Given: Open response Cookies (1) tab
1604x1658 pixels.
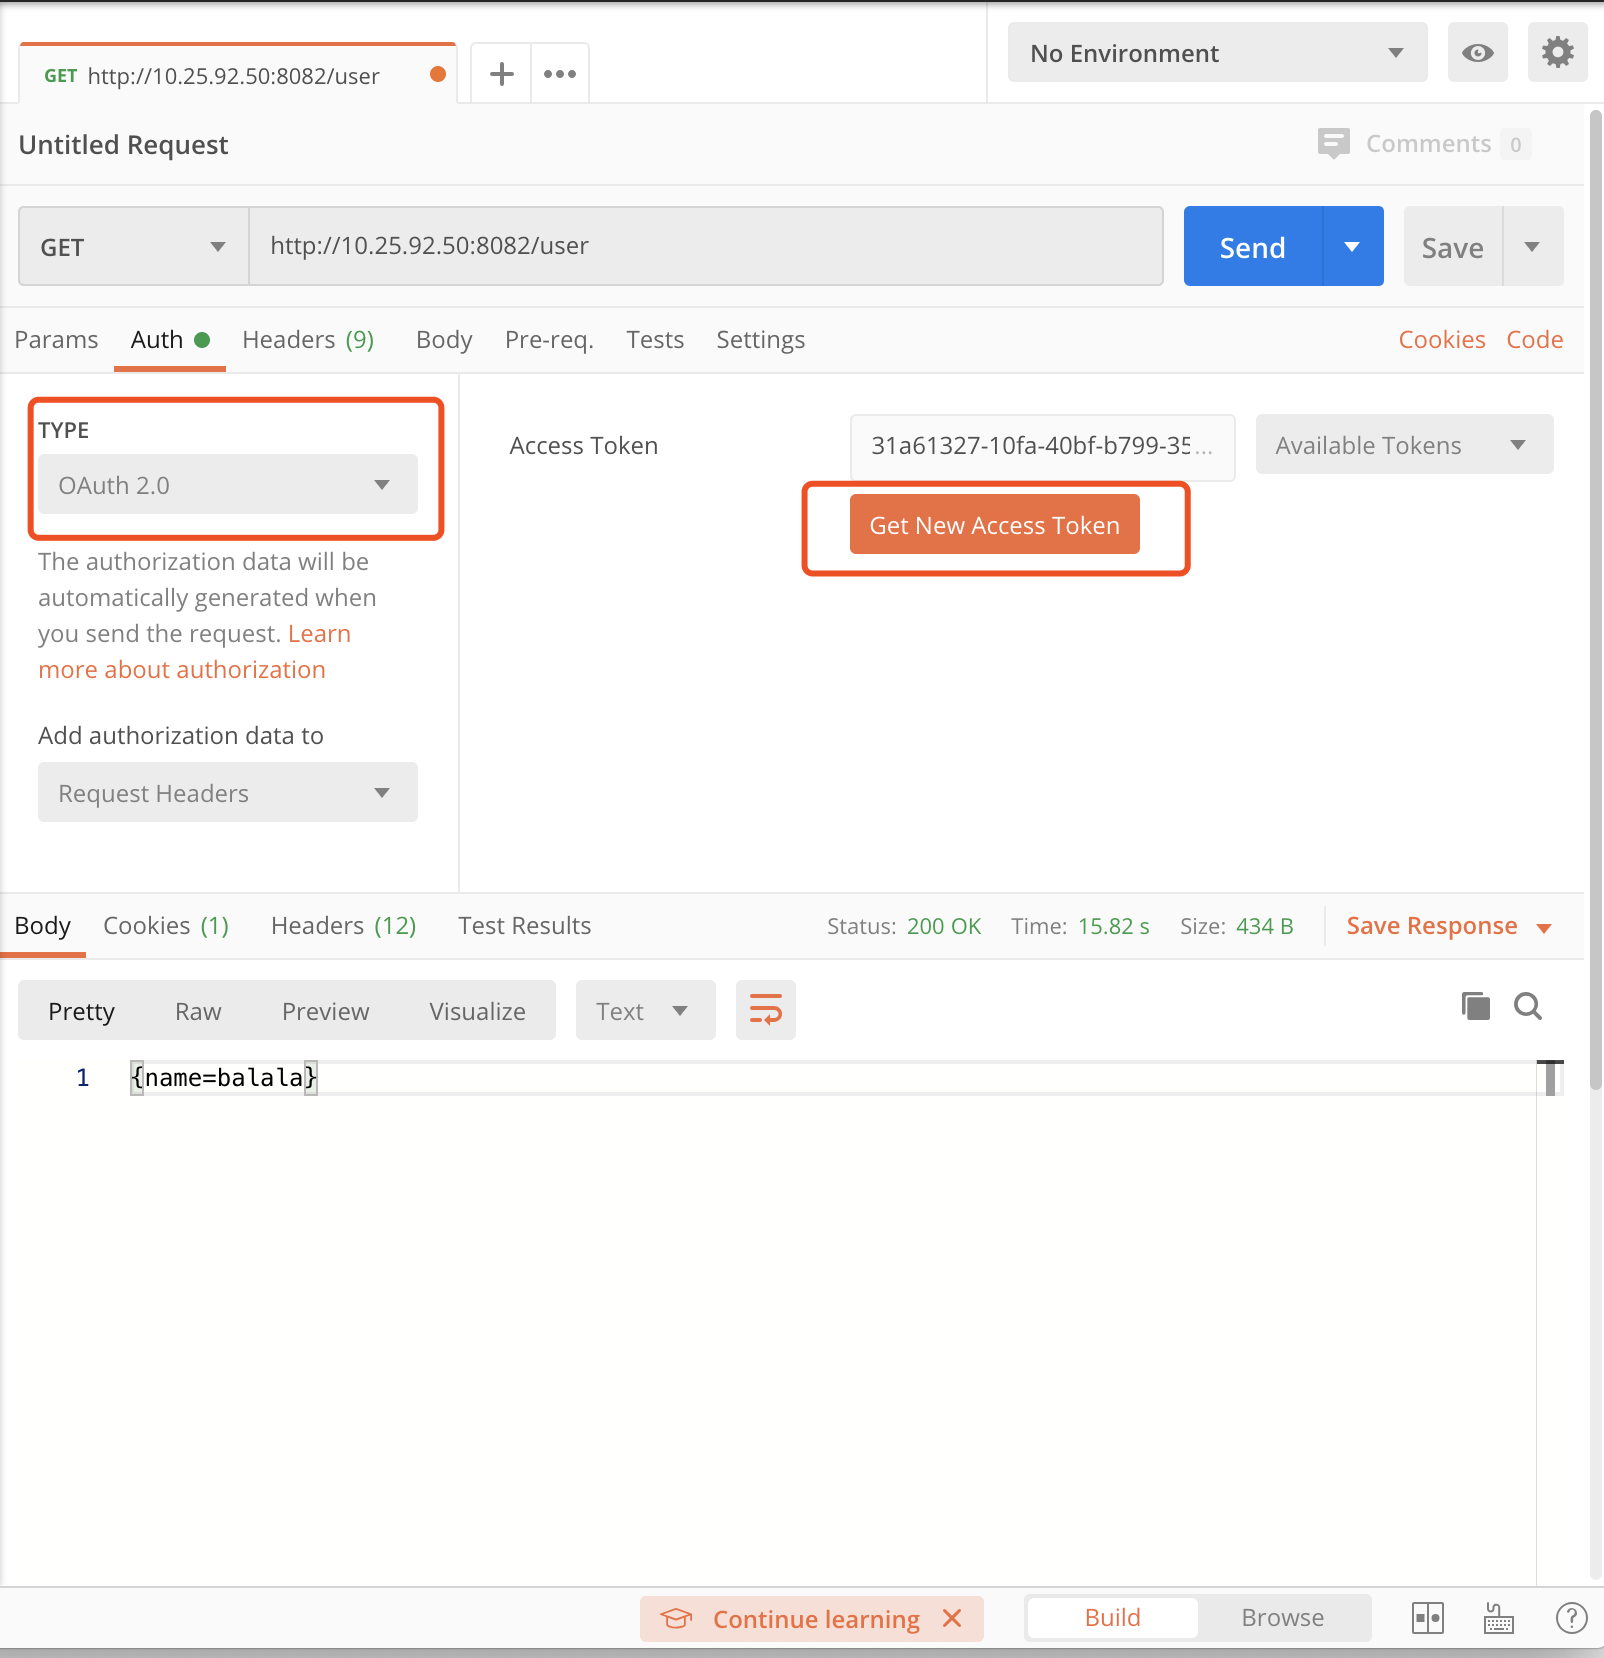Looking at the screenshot, I should coord(166,926).
